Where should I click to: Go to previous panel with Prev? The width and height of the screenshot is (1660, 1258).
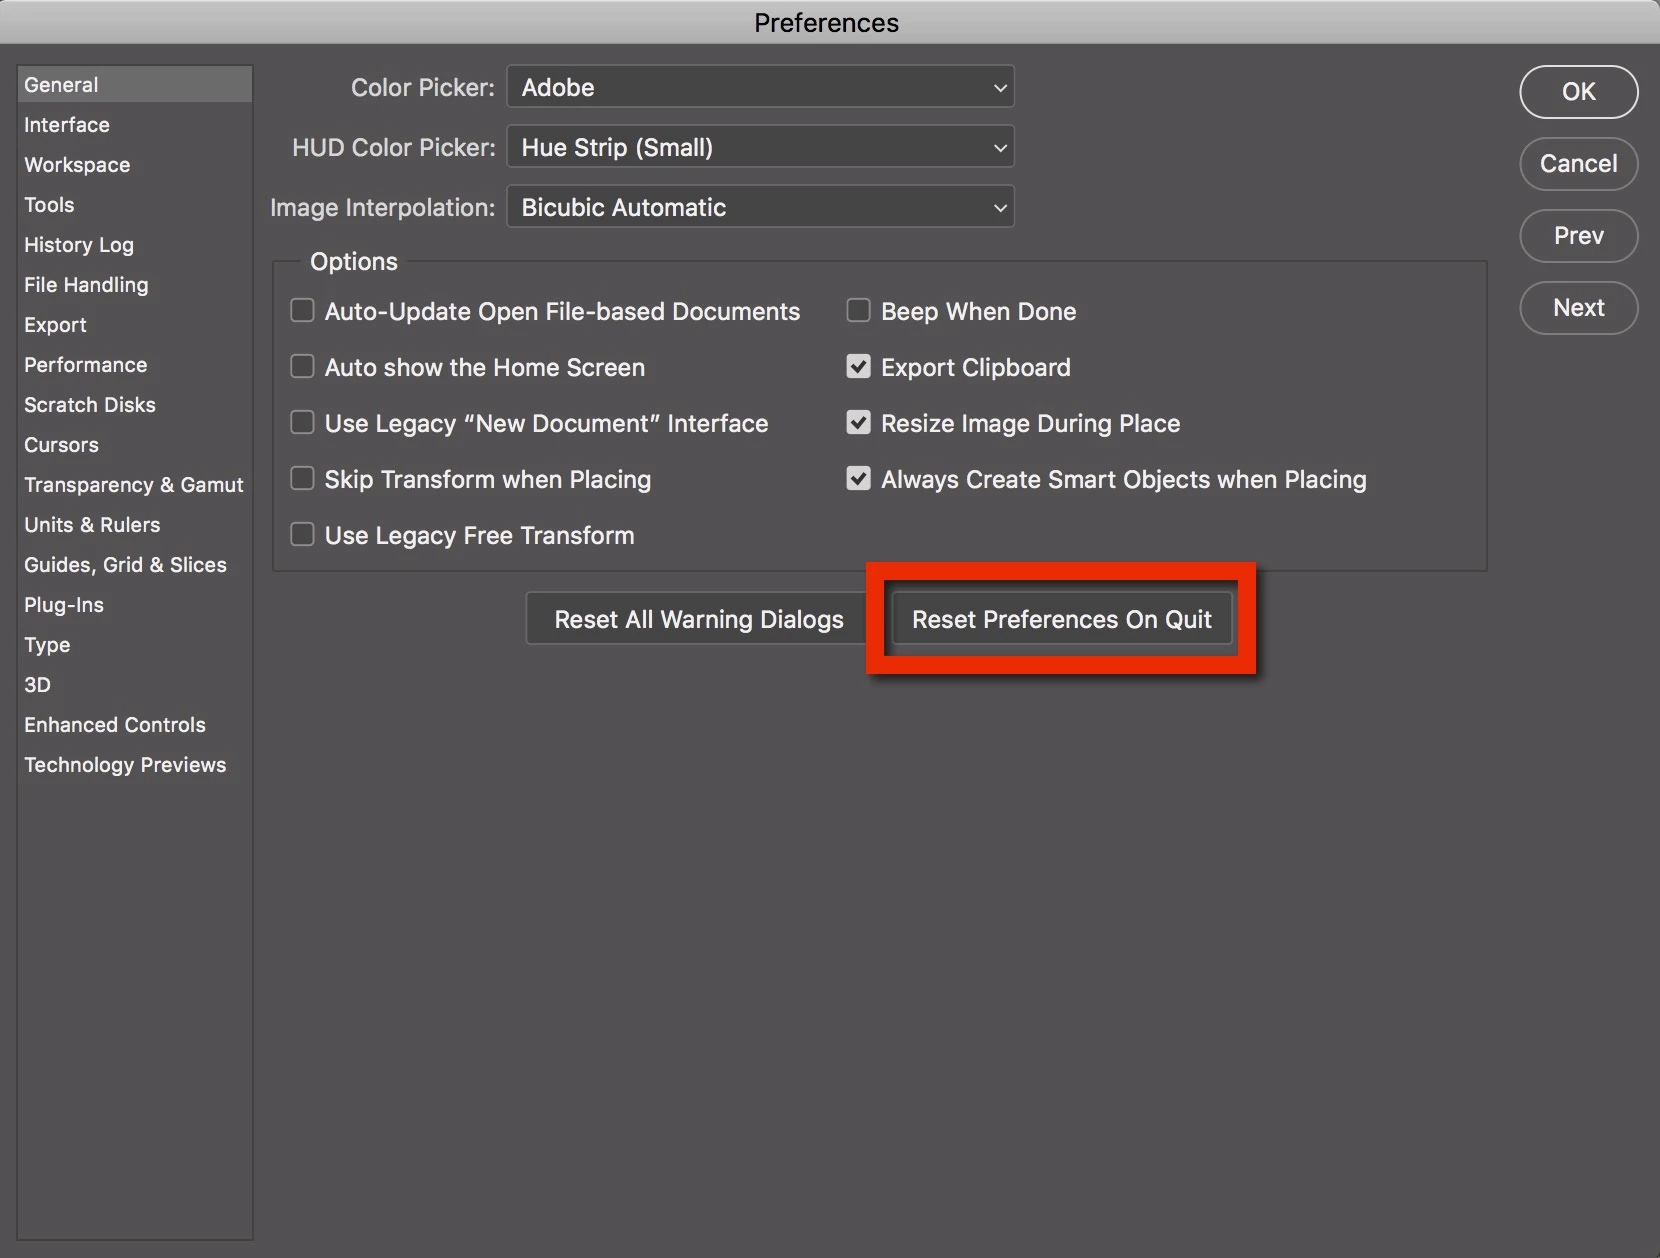[x=1578, y=236]
